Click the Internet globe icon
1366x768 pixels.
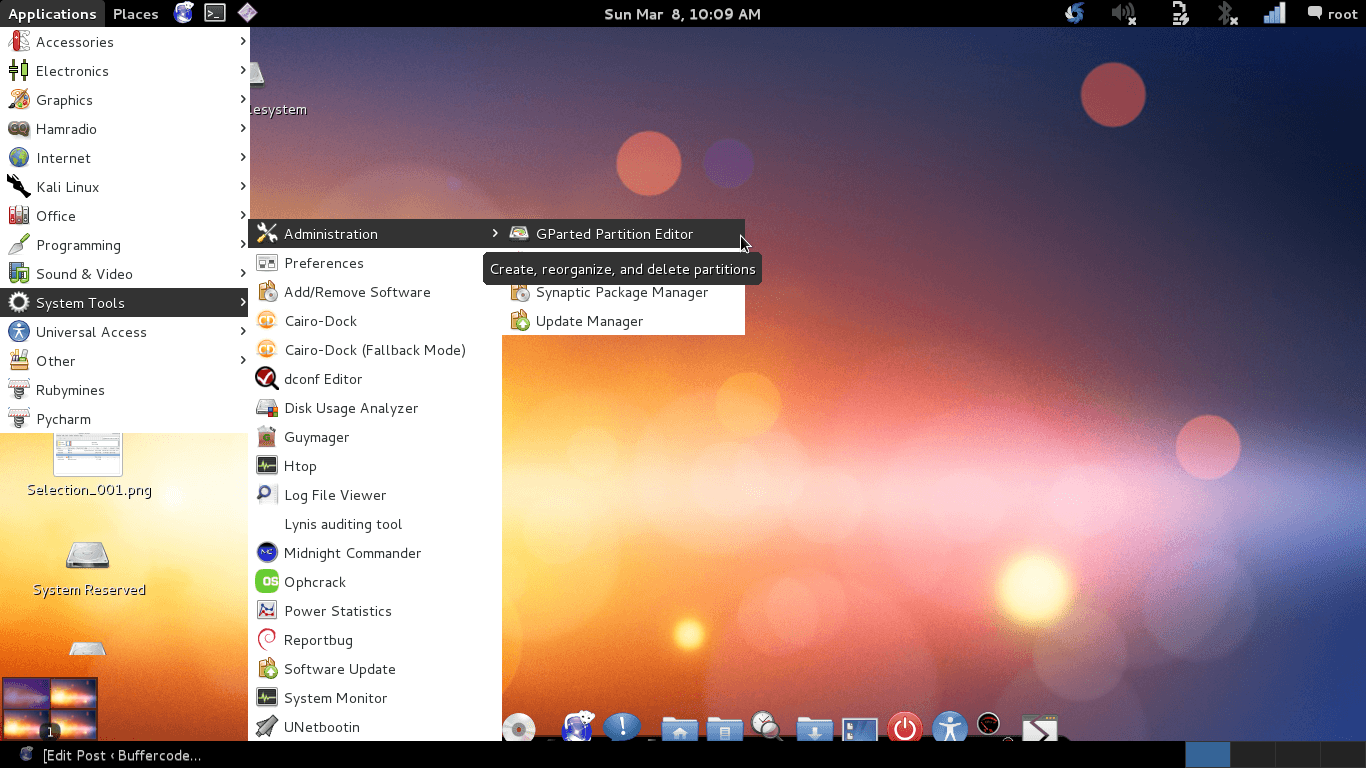click(19, 158)
